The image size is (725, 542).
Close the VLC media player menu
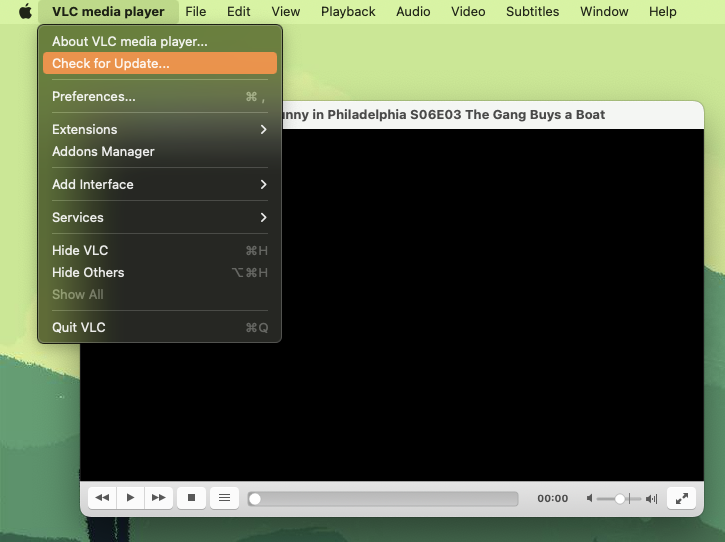(x=108, y=11)
